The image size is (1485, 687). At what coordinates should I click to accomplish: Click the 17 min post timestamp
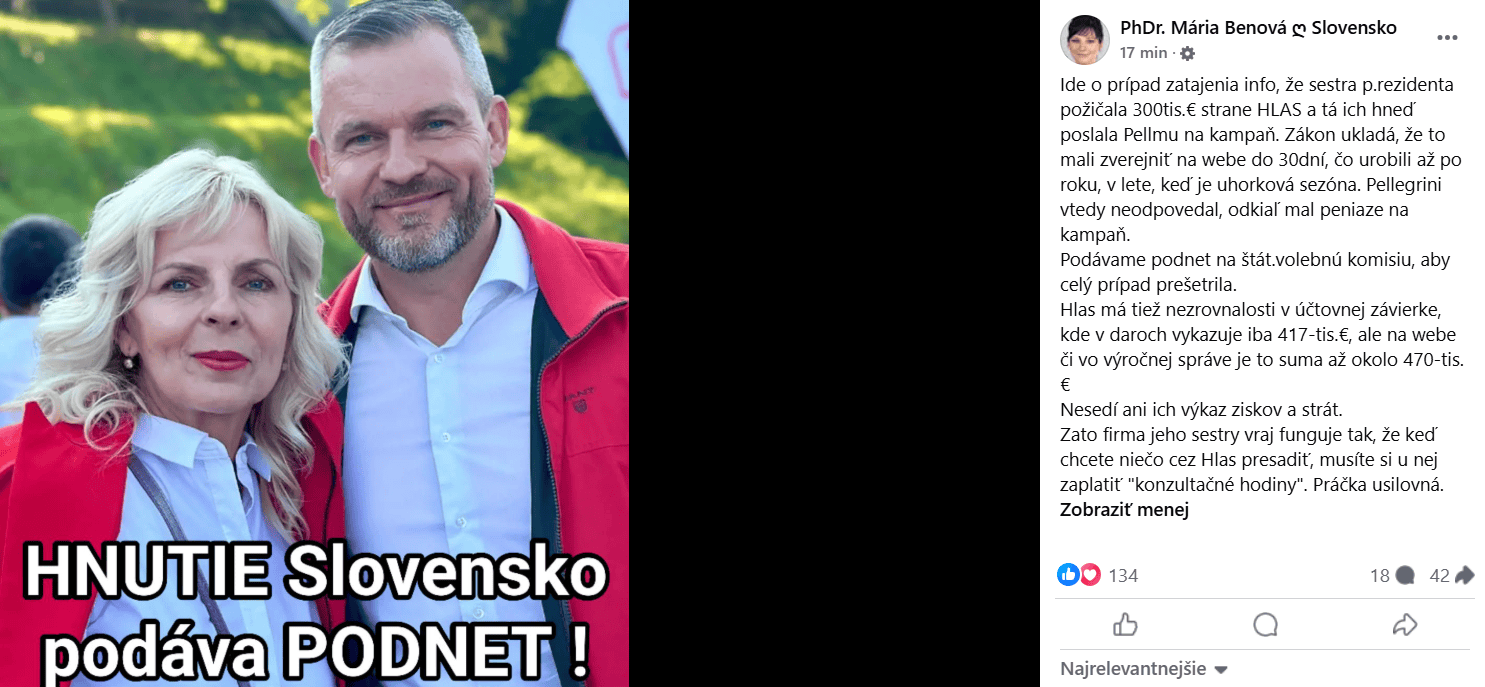pyautogui.click(x=1143, y=53)
